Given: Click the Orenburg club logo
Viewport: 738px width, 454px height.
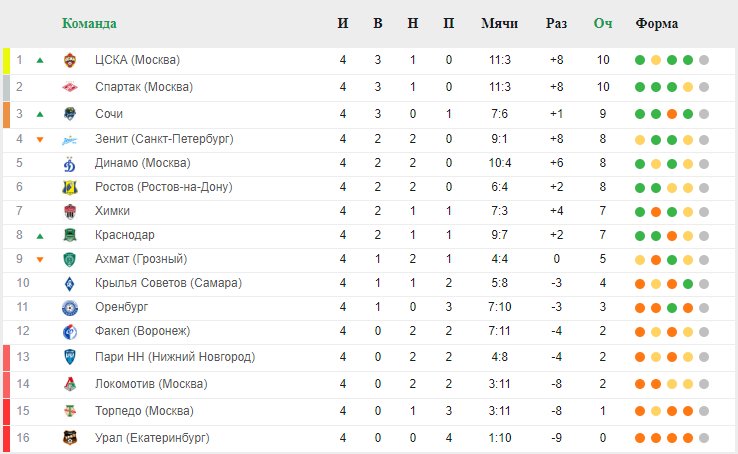Looking at the screenshot, I should coord(70,308).
